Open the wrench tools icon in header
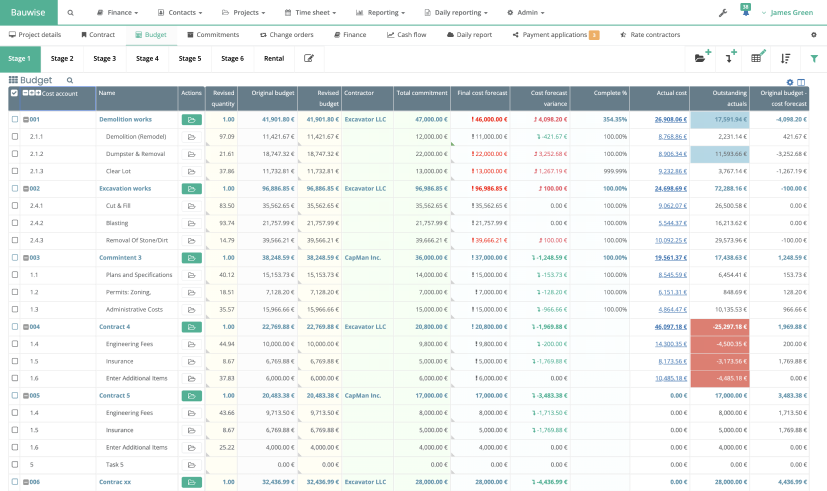The width and height of the screenshot is (827, 491). click(723, 13)
